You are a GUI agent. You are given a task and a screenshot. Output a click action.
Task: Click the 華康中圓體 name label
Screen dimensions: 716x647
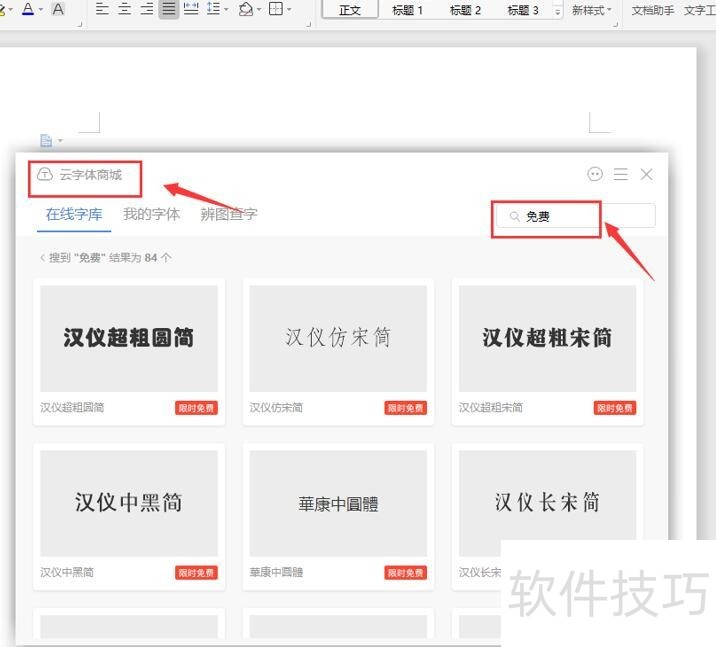[276, 572]
